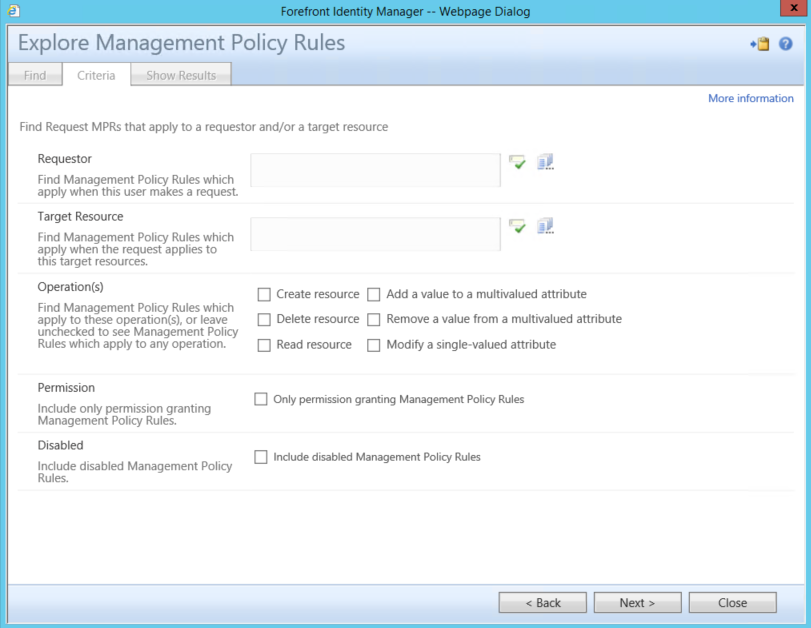Screen dimensions: 811x628
Task: Open the browse resources icon for Requestor
Action: coord(545,162)
